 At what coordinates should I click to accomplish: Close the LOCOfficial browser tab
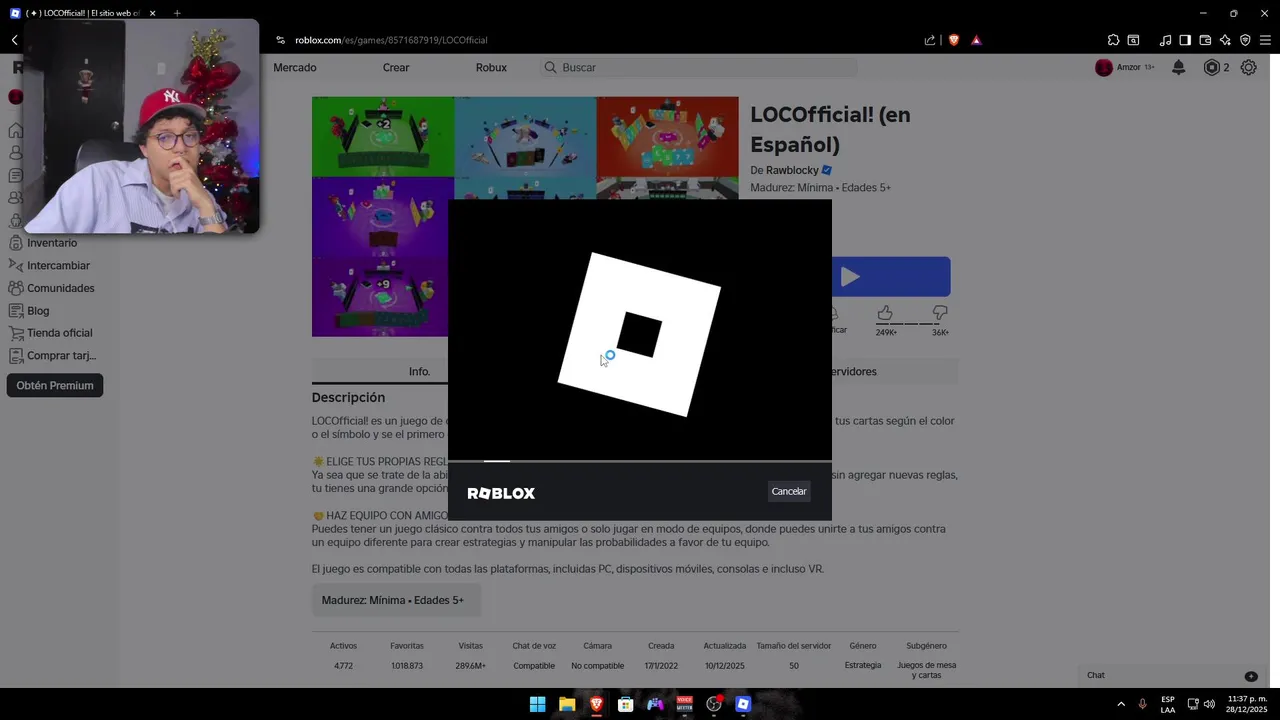(x=152, y=13)
